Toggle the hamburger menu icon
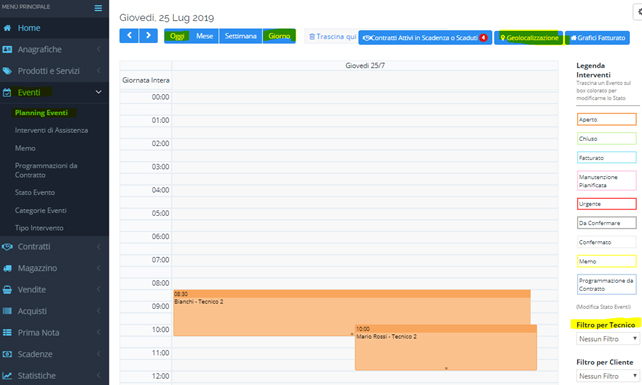The height and width of the screenshot is (385, 642). 98,8
